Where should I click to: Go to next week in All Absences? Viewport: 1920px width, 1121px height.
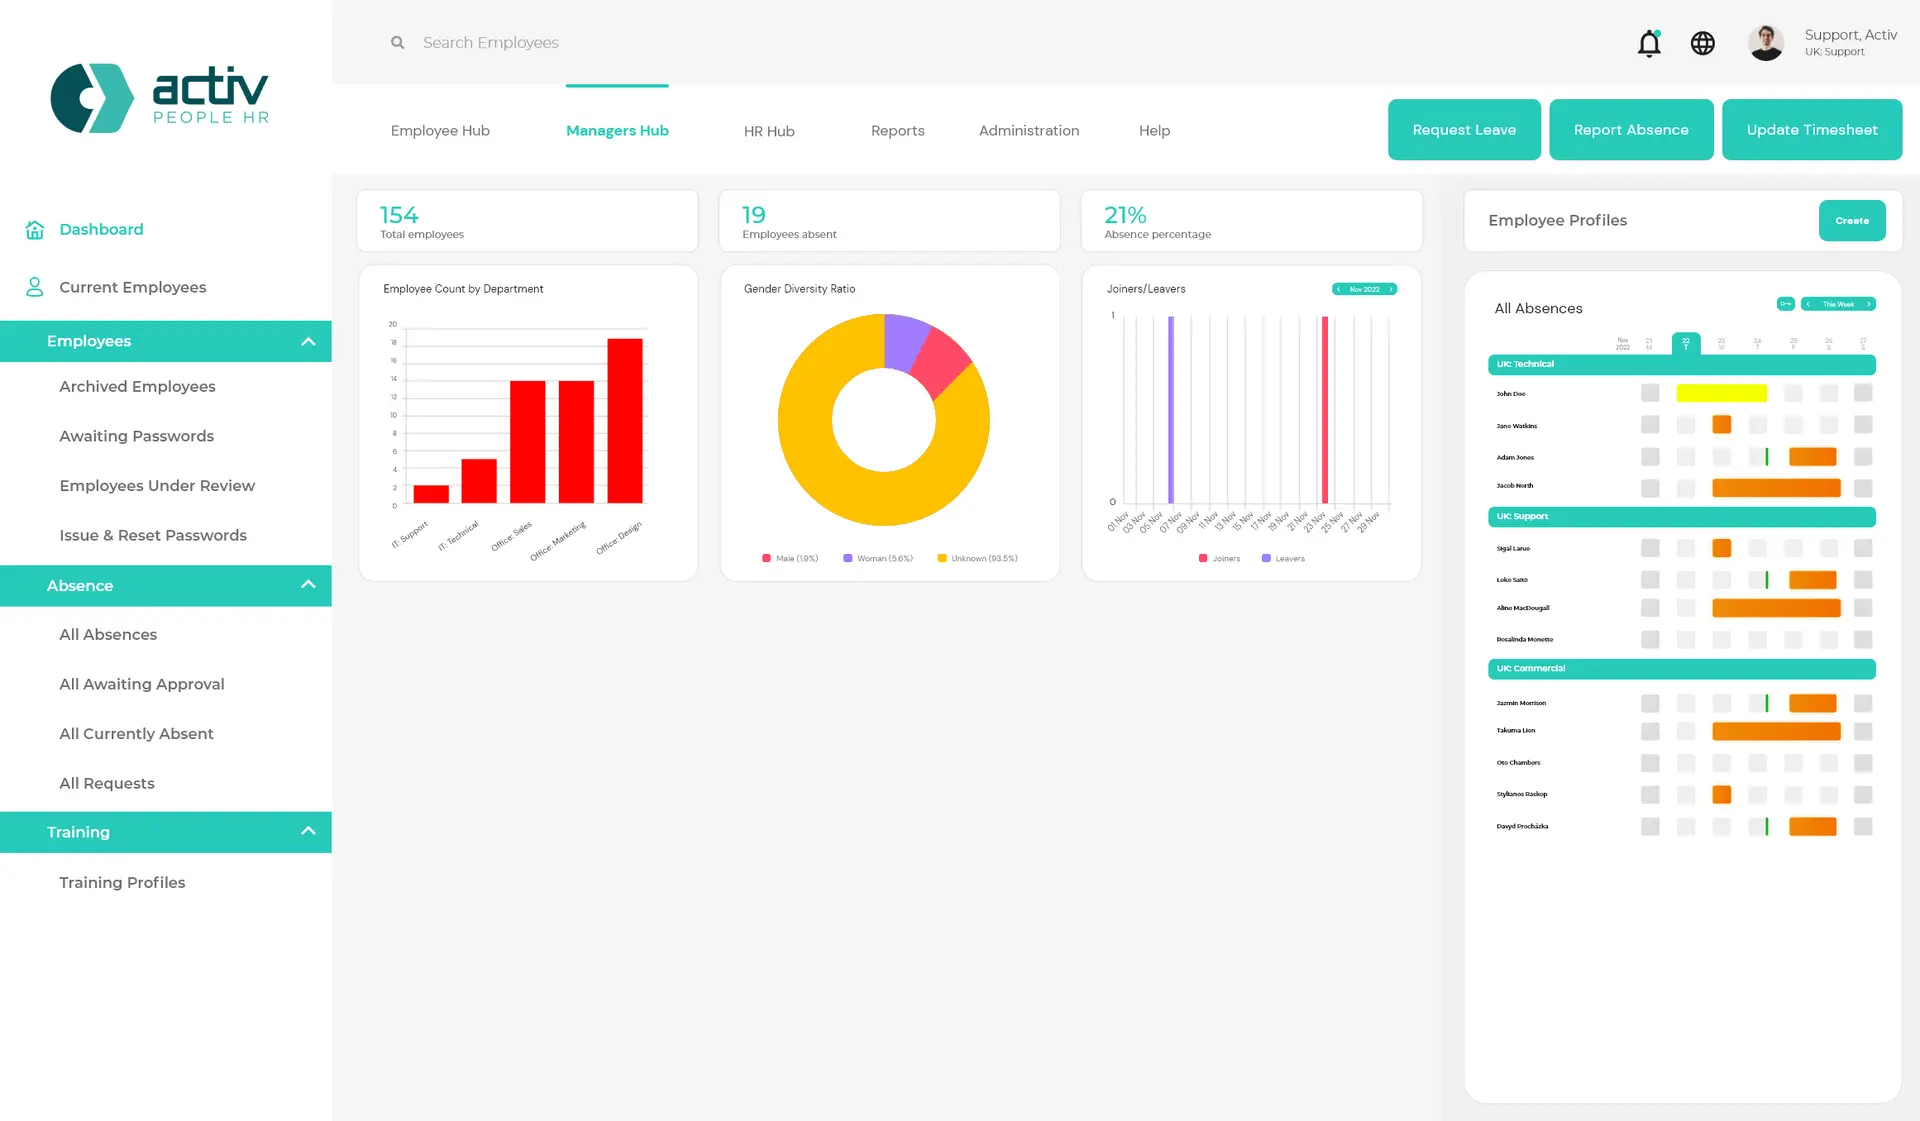point(1868,304)
